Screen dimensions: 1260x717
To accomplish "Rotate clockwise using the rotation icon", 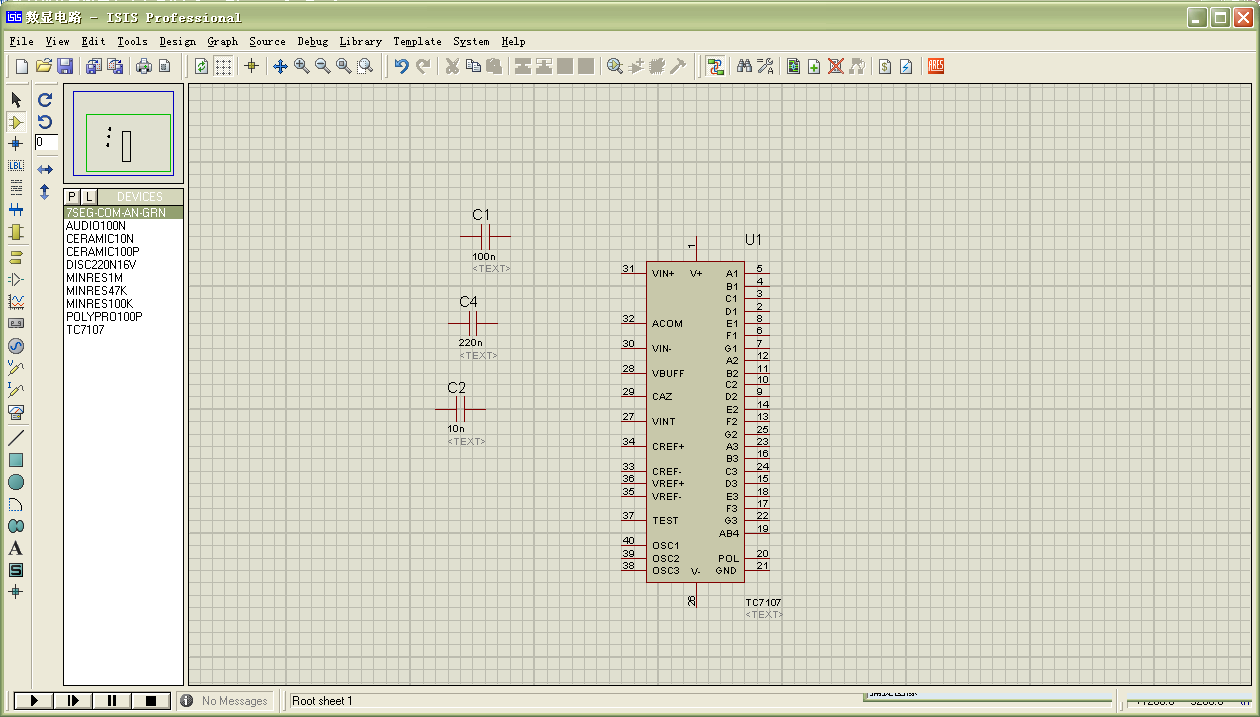I will 45,100.
